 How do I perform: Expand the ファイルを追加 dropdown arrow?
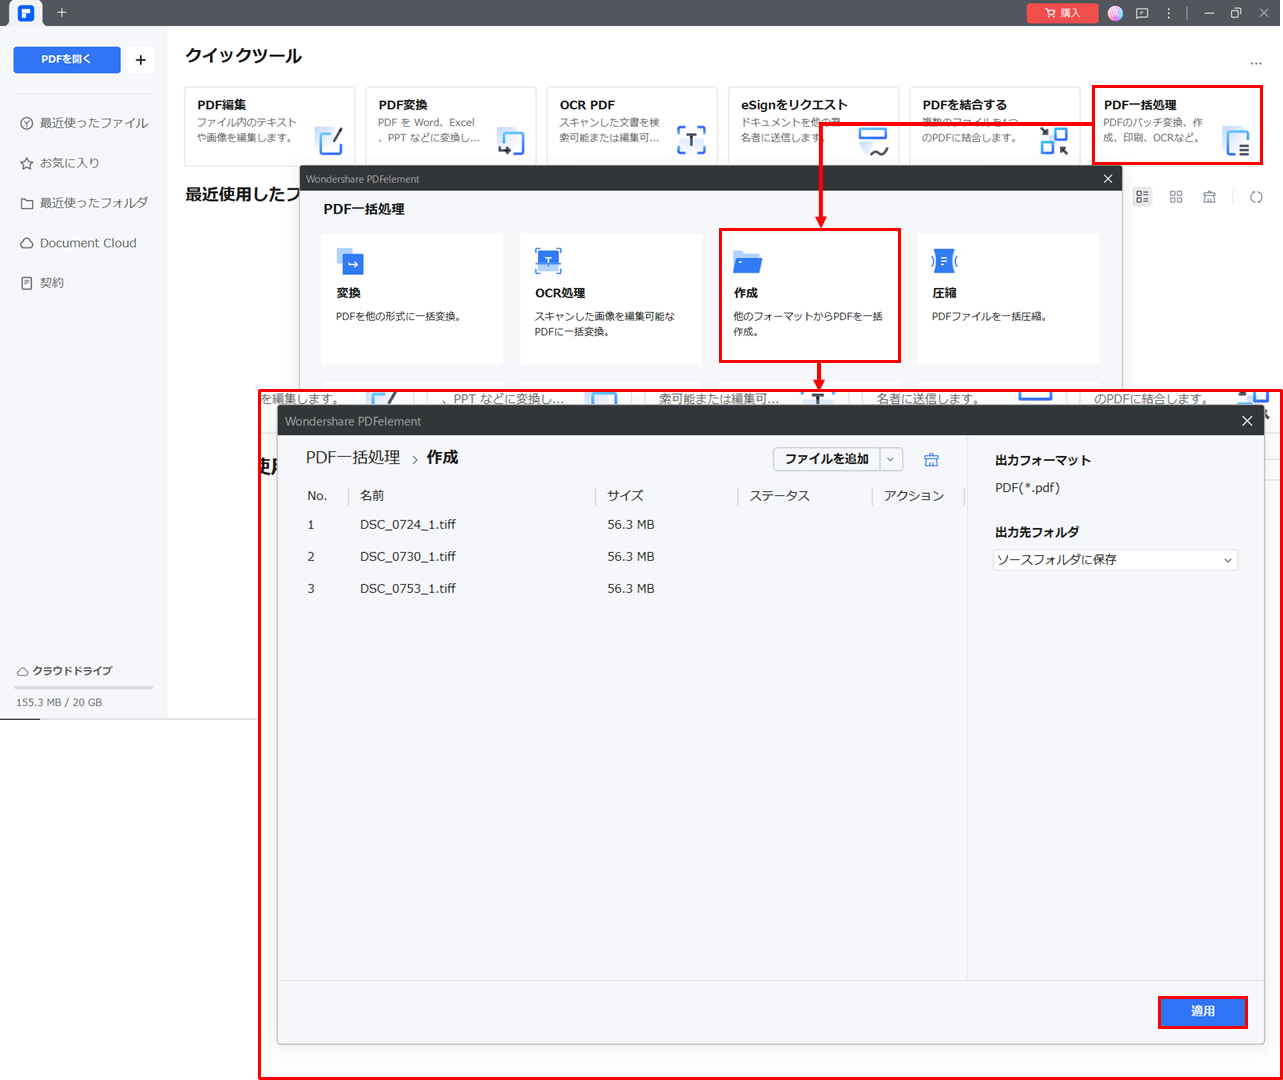point(891,459)
